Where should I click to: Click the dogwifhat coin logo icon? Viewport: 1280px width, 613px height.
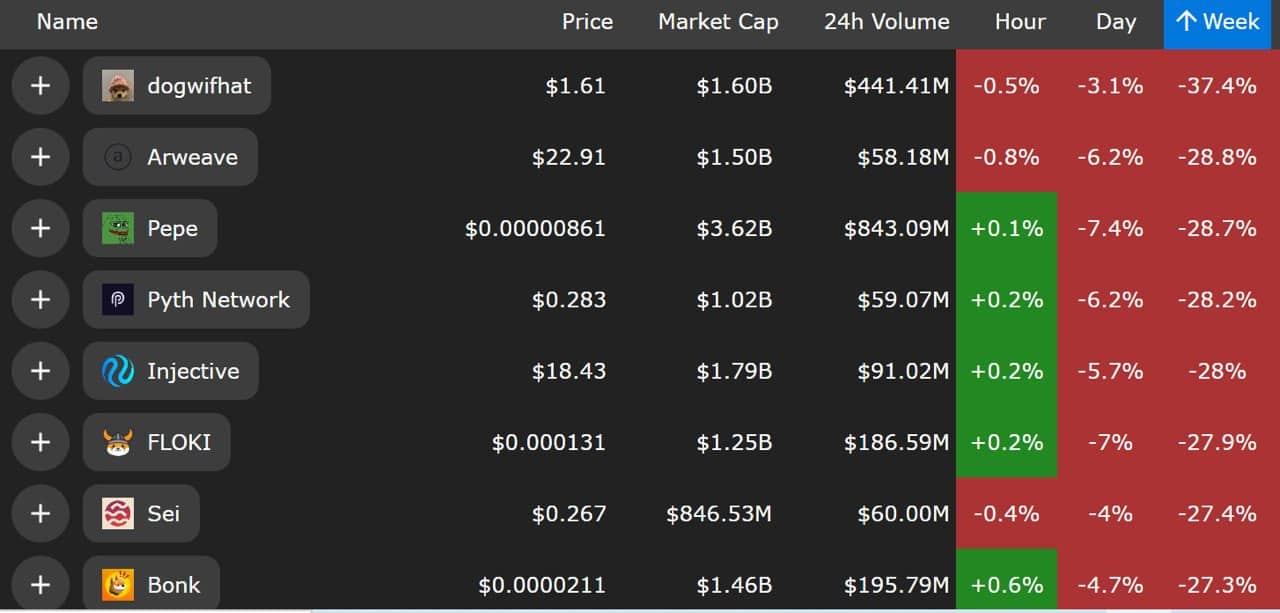[x=118, y=86]
